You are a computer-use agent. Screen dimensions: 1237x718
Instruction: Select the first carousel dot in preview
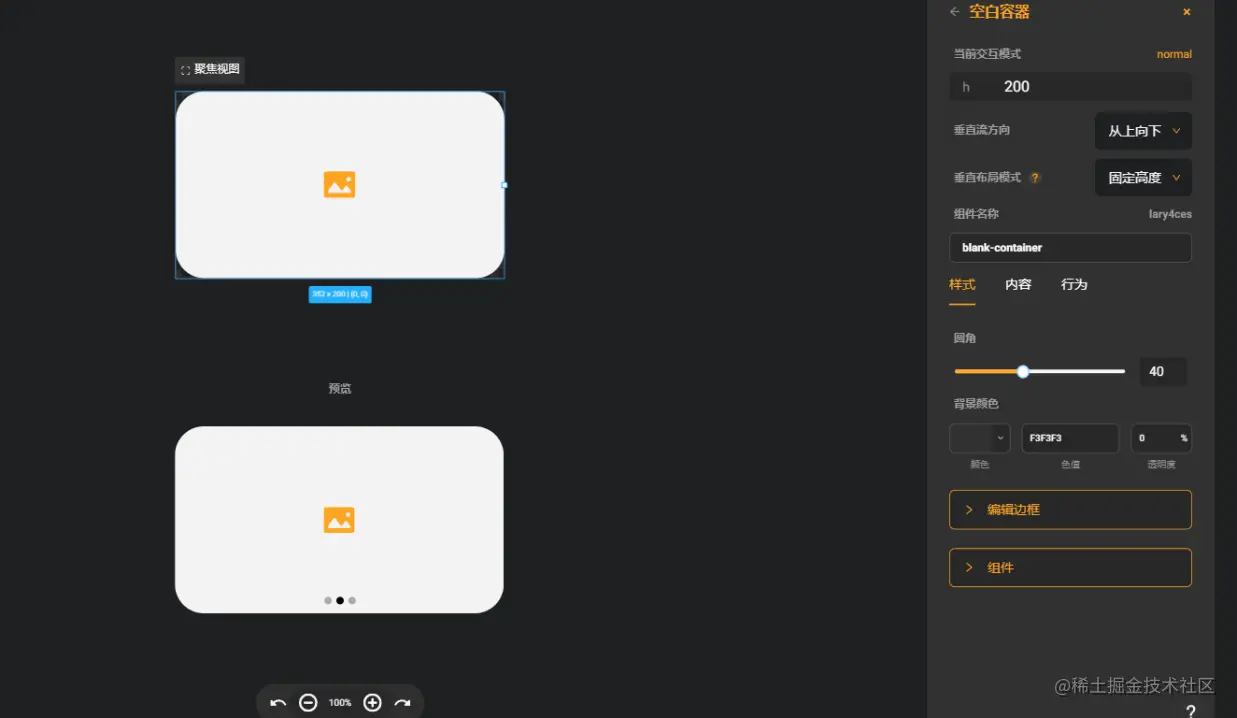[x=328, y=601]
